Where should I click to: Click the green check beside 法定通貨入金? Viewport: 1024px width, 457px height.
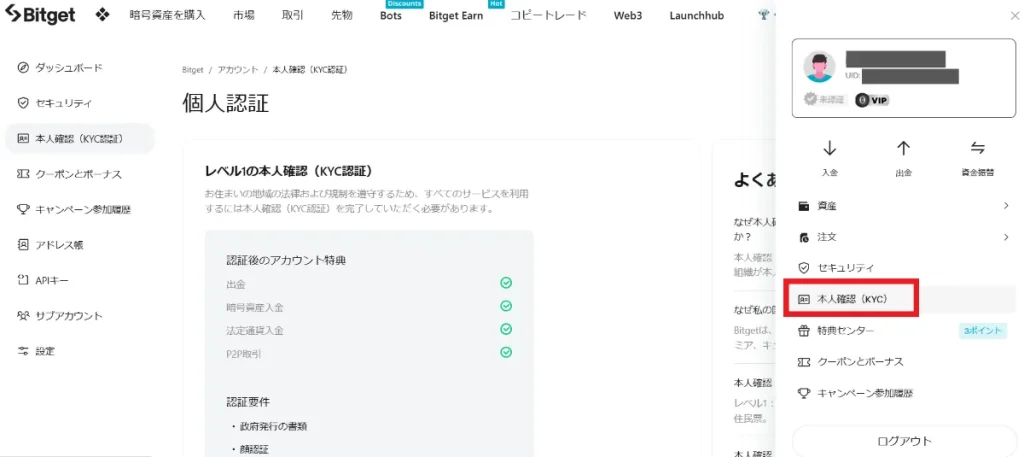coord(505,328)
